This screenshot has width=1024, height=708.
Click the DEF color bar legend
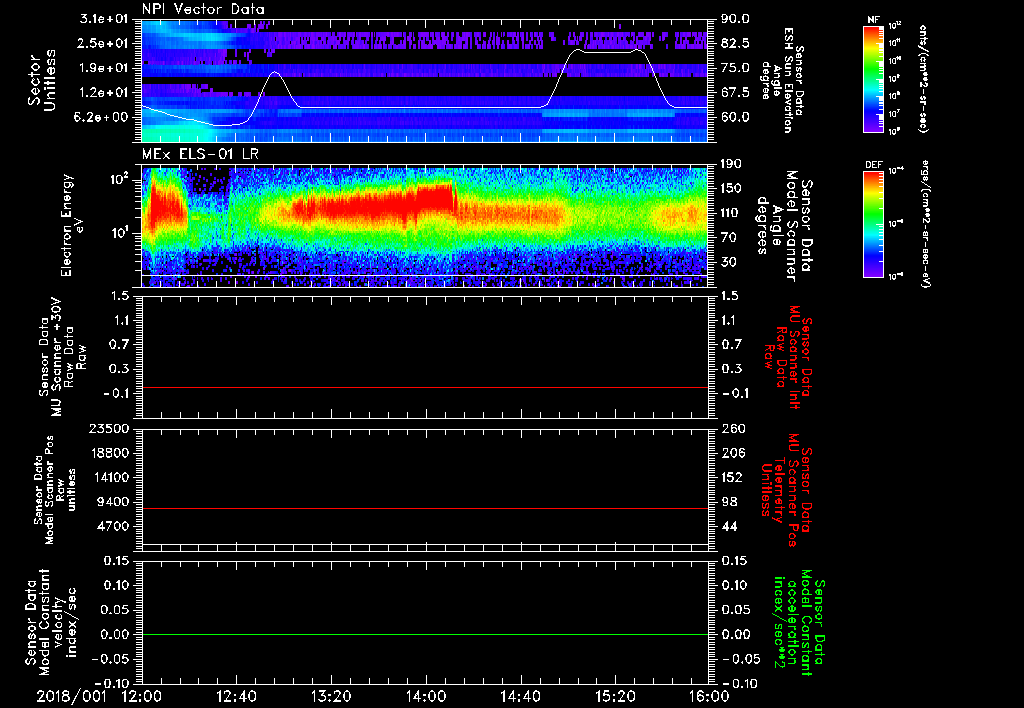click(x=874, y=224)
